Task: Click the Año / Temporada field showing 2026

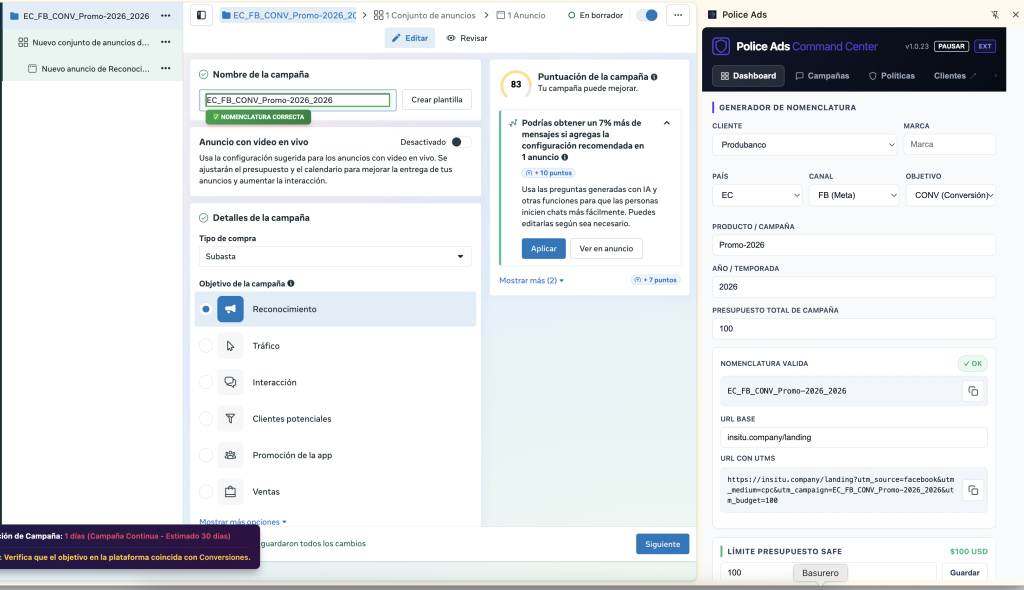Action: [854, 287]
